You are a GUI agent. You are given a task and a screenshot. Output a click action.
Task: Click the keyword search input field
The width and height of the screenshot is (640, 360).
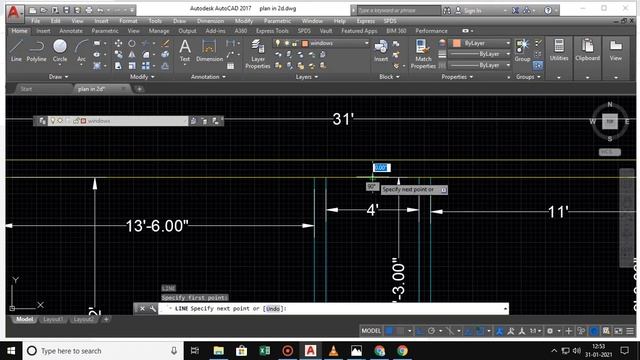point(398,10)
